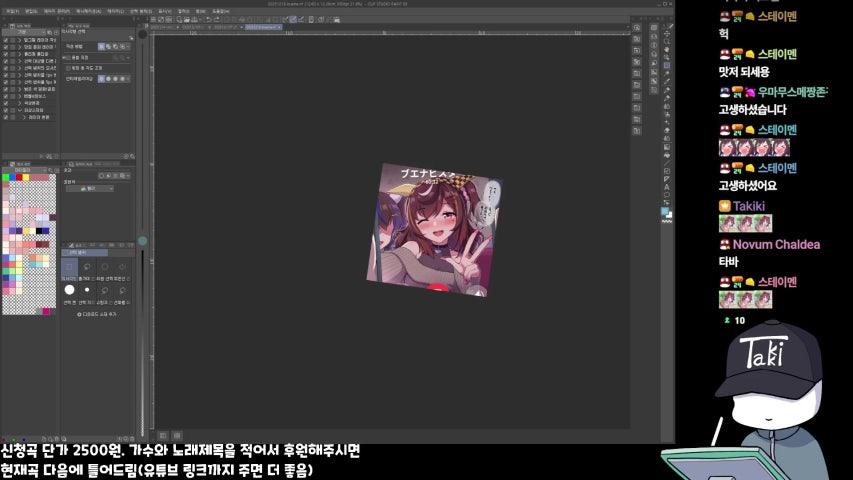Open the color set name dropdown
The height and width of the screenshot is (480, 853).
[x=24, y=170]
